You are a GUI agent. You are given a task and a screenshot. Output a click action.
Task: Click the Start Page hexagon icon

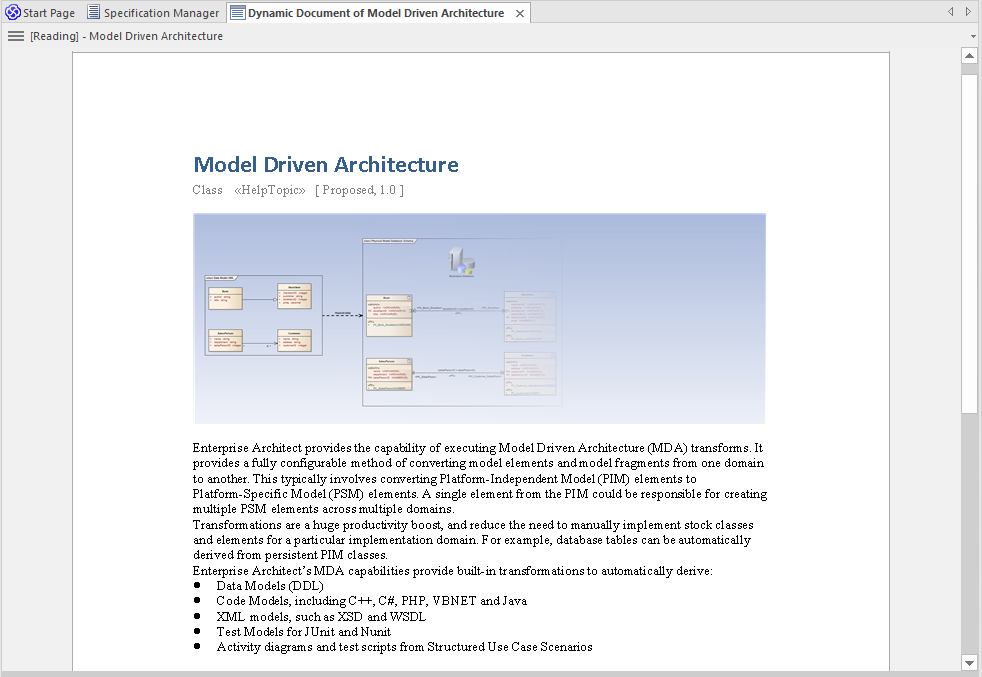10,12
